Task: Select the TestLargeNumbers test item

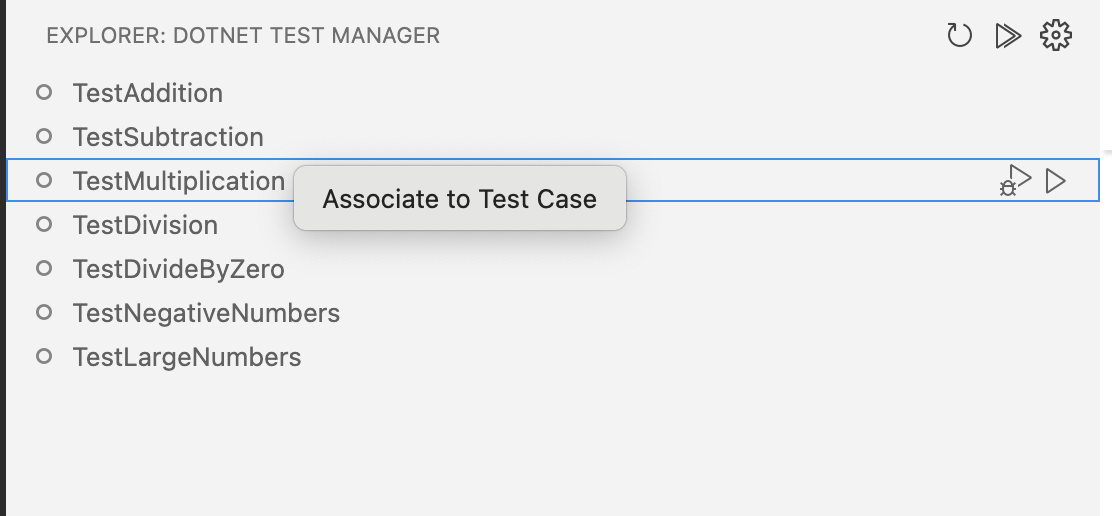Action: click(x=187, y=357)
